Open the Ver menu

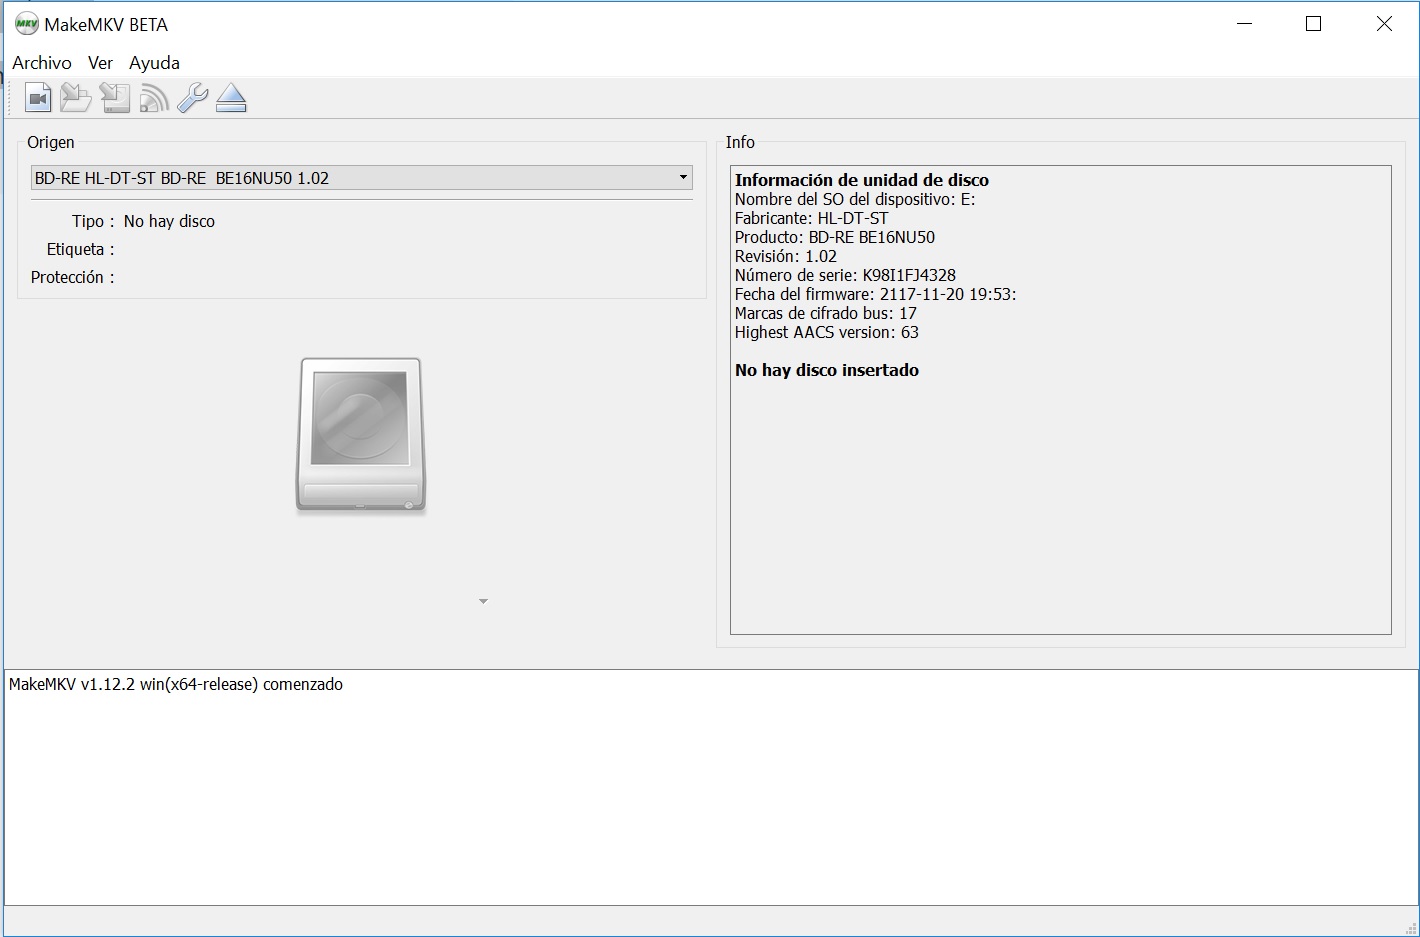(100, 62)
